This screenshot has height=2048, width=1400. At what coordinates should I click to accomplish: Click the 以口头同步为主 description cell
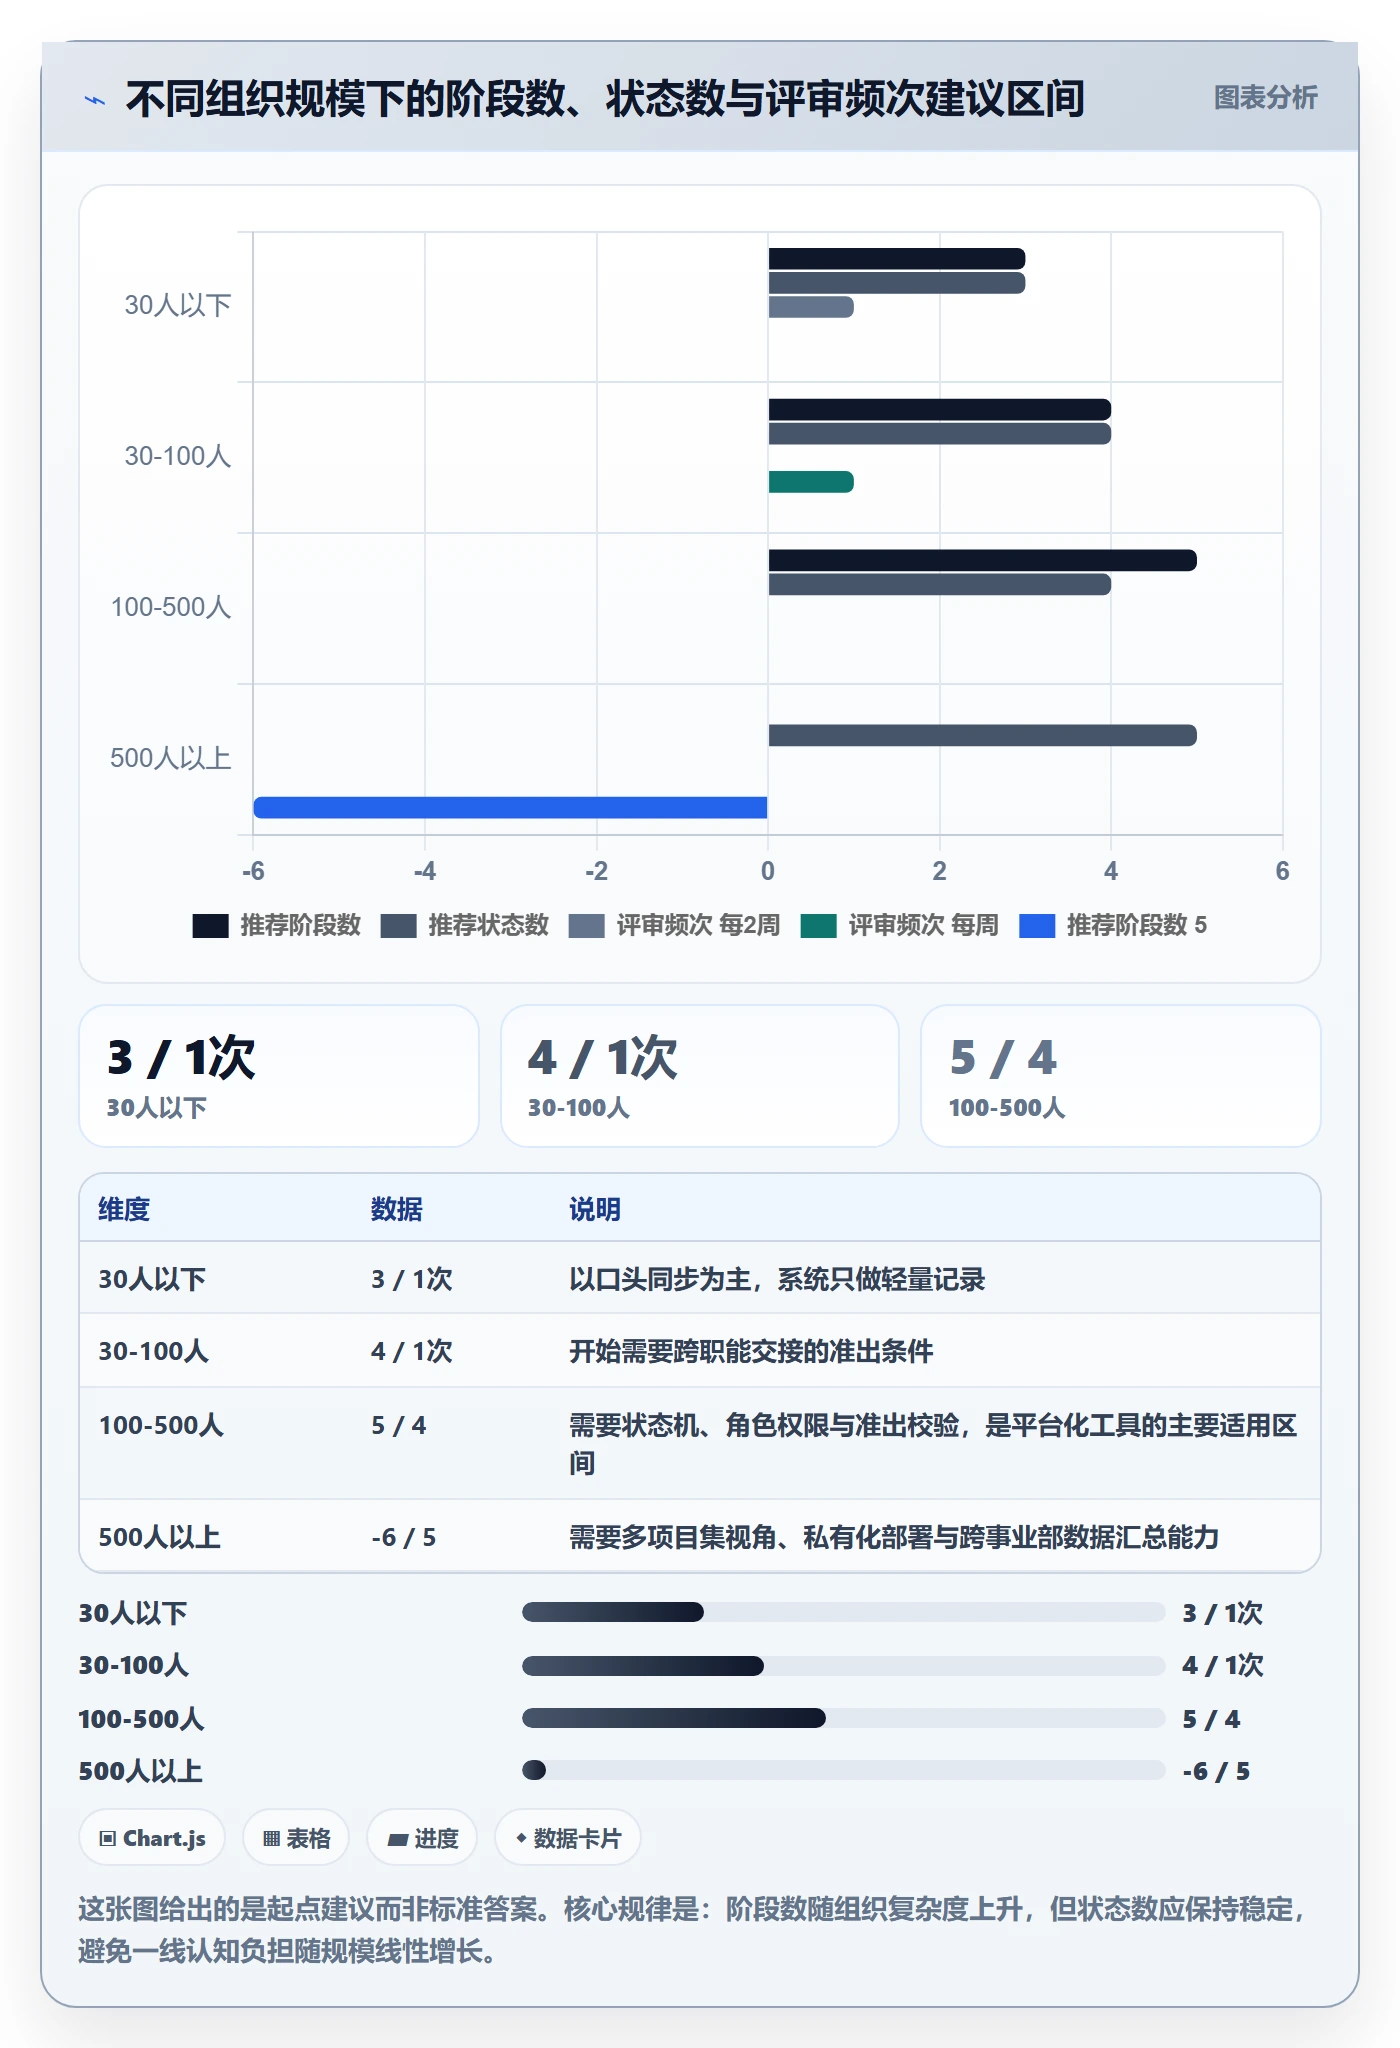click(x=777, y=1279)
